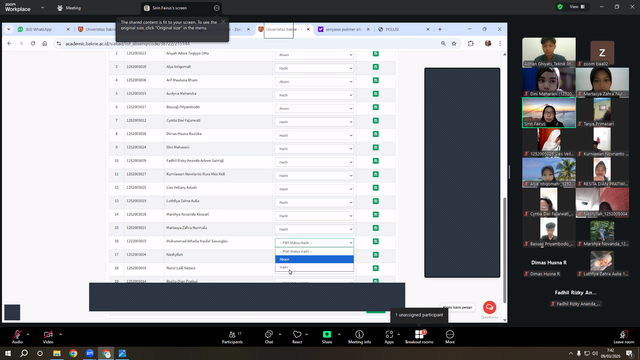Open the Windows Start menu
640x360 pixels.
[8, 353]
